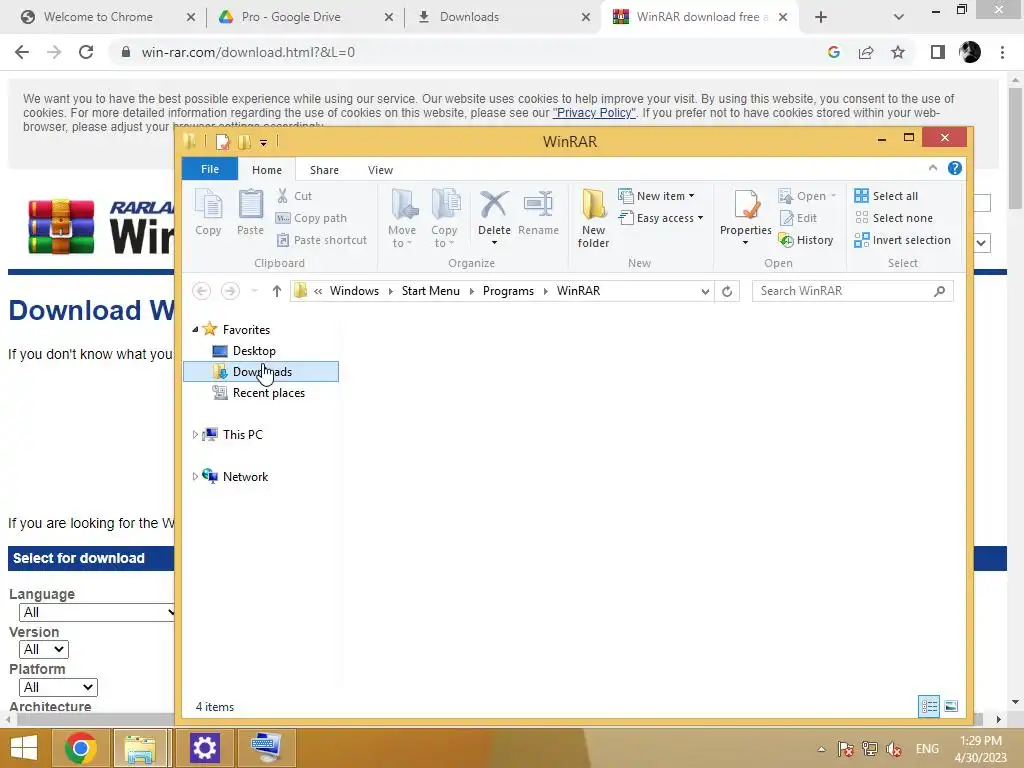Viewport: 1024px width, 768px height.
Task: Click the Paste clipboard icon
Action: coord(250,212)
